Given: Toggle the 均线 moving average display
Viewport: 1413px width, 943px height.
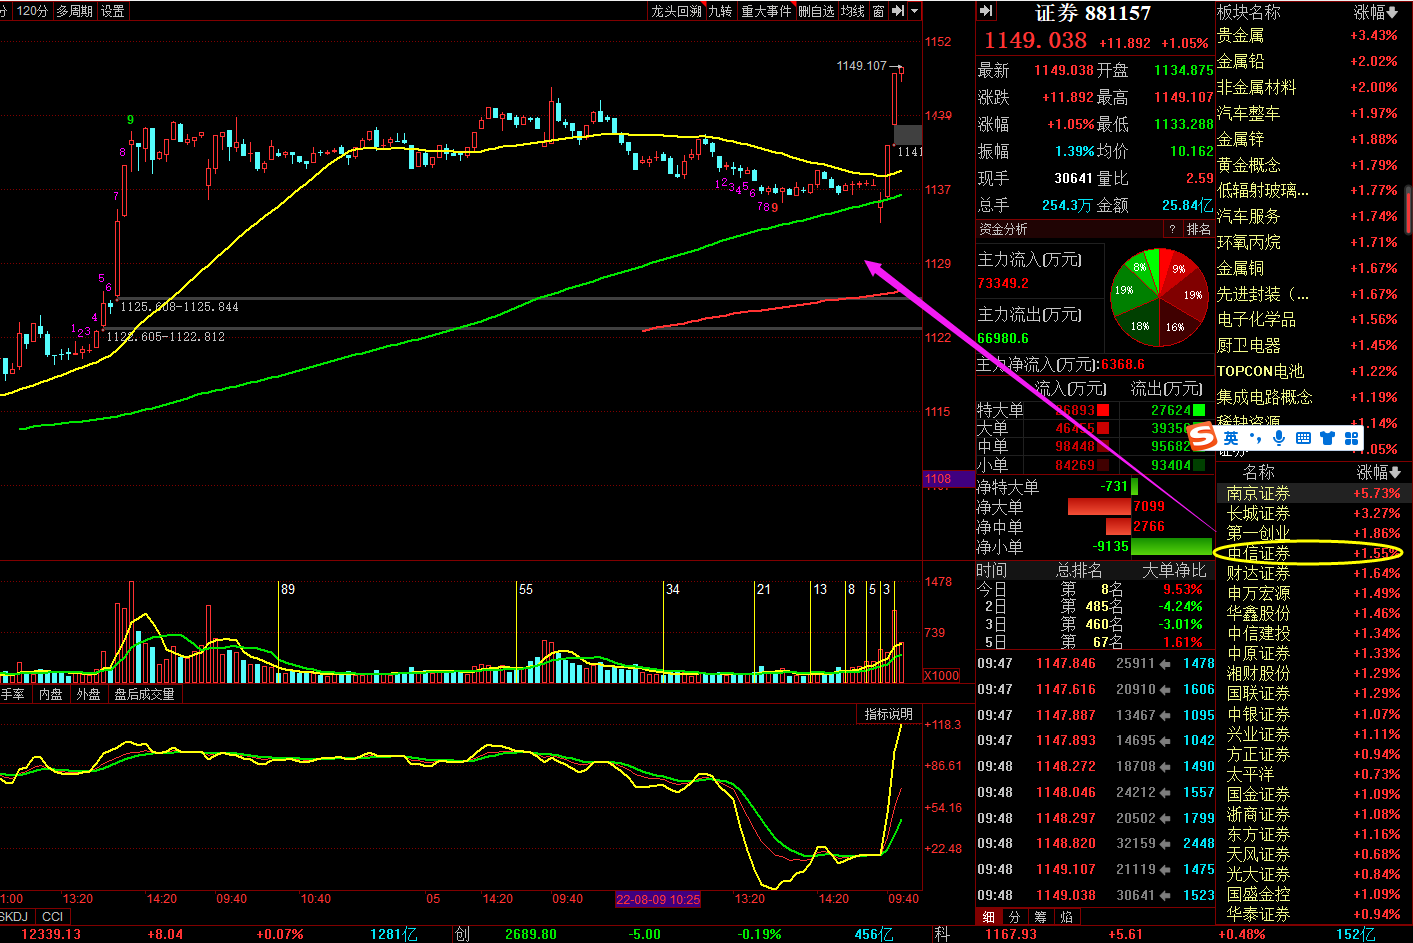Looking at the screenshot, I should (852, 11).
